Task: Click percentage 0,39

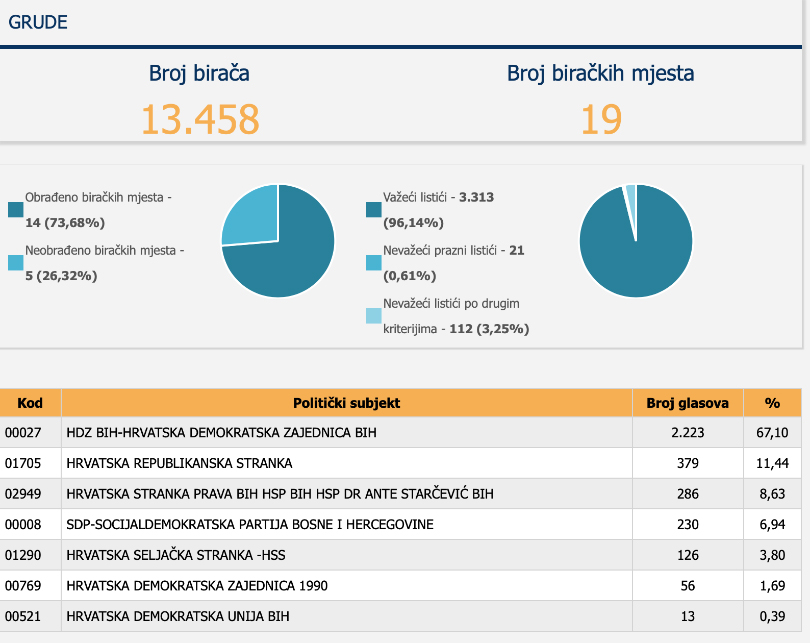Action: tap(772, 616)
